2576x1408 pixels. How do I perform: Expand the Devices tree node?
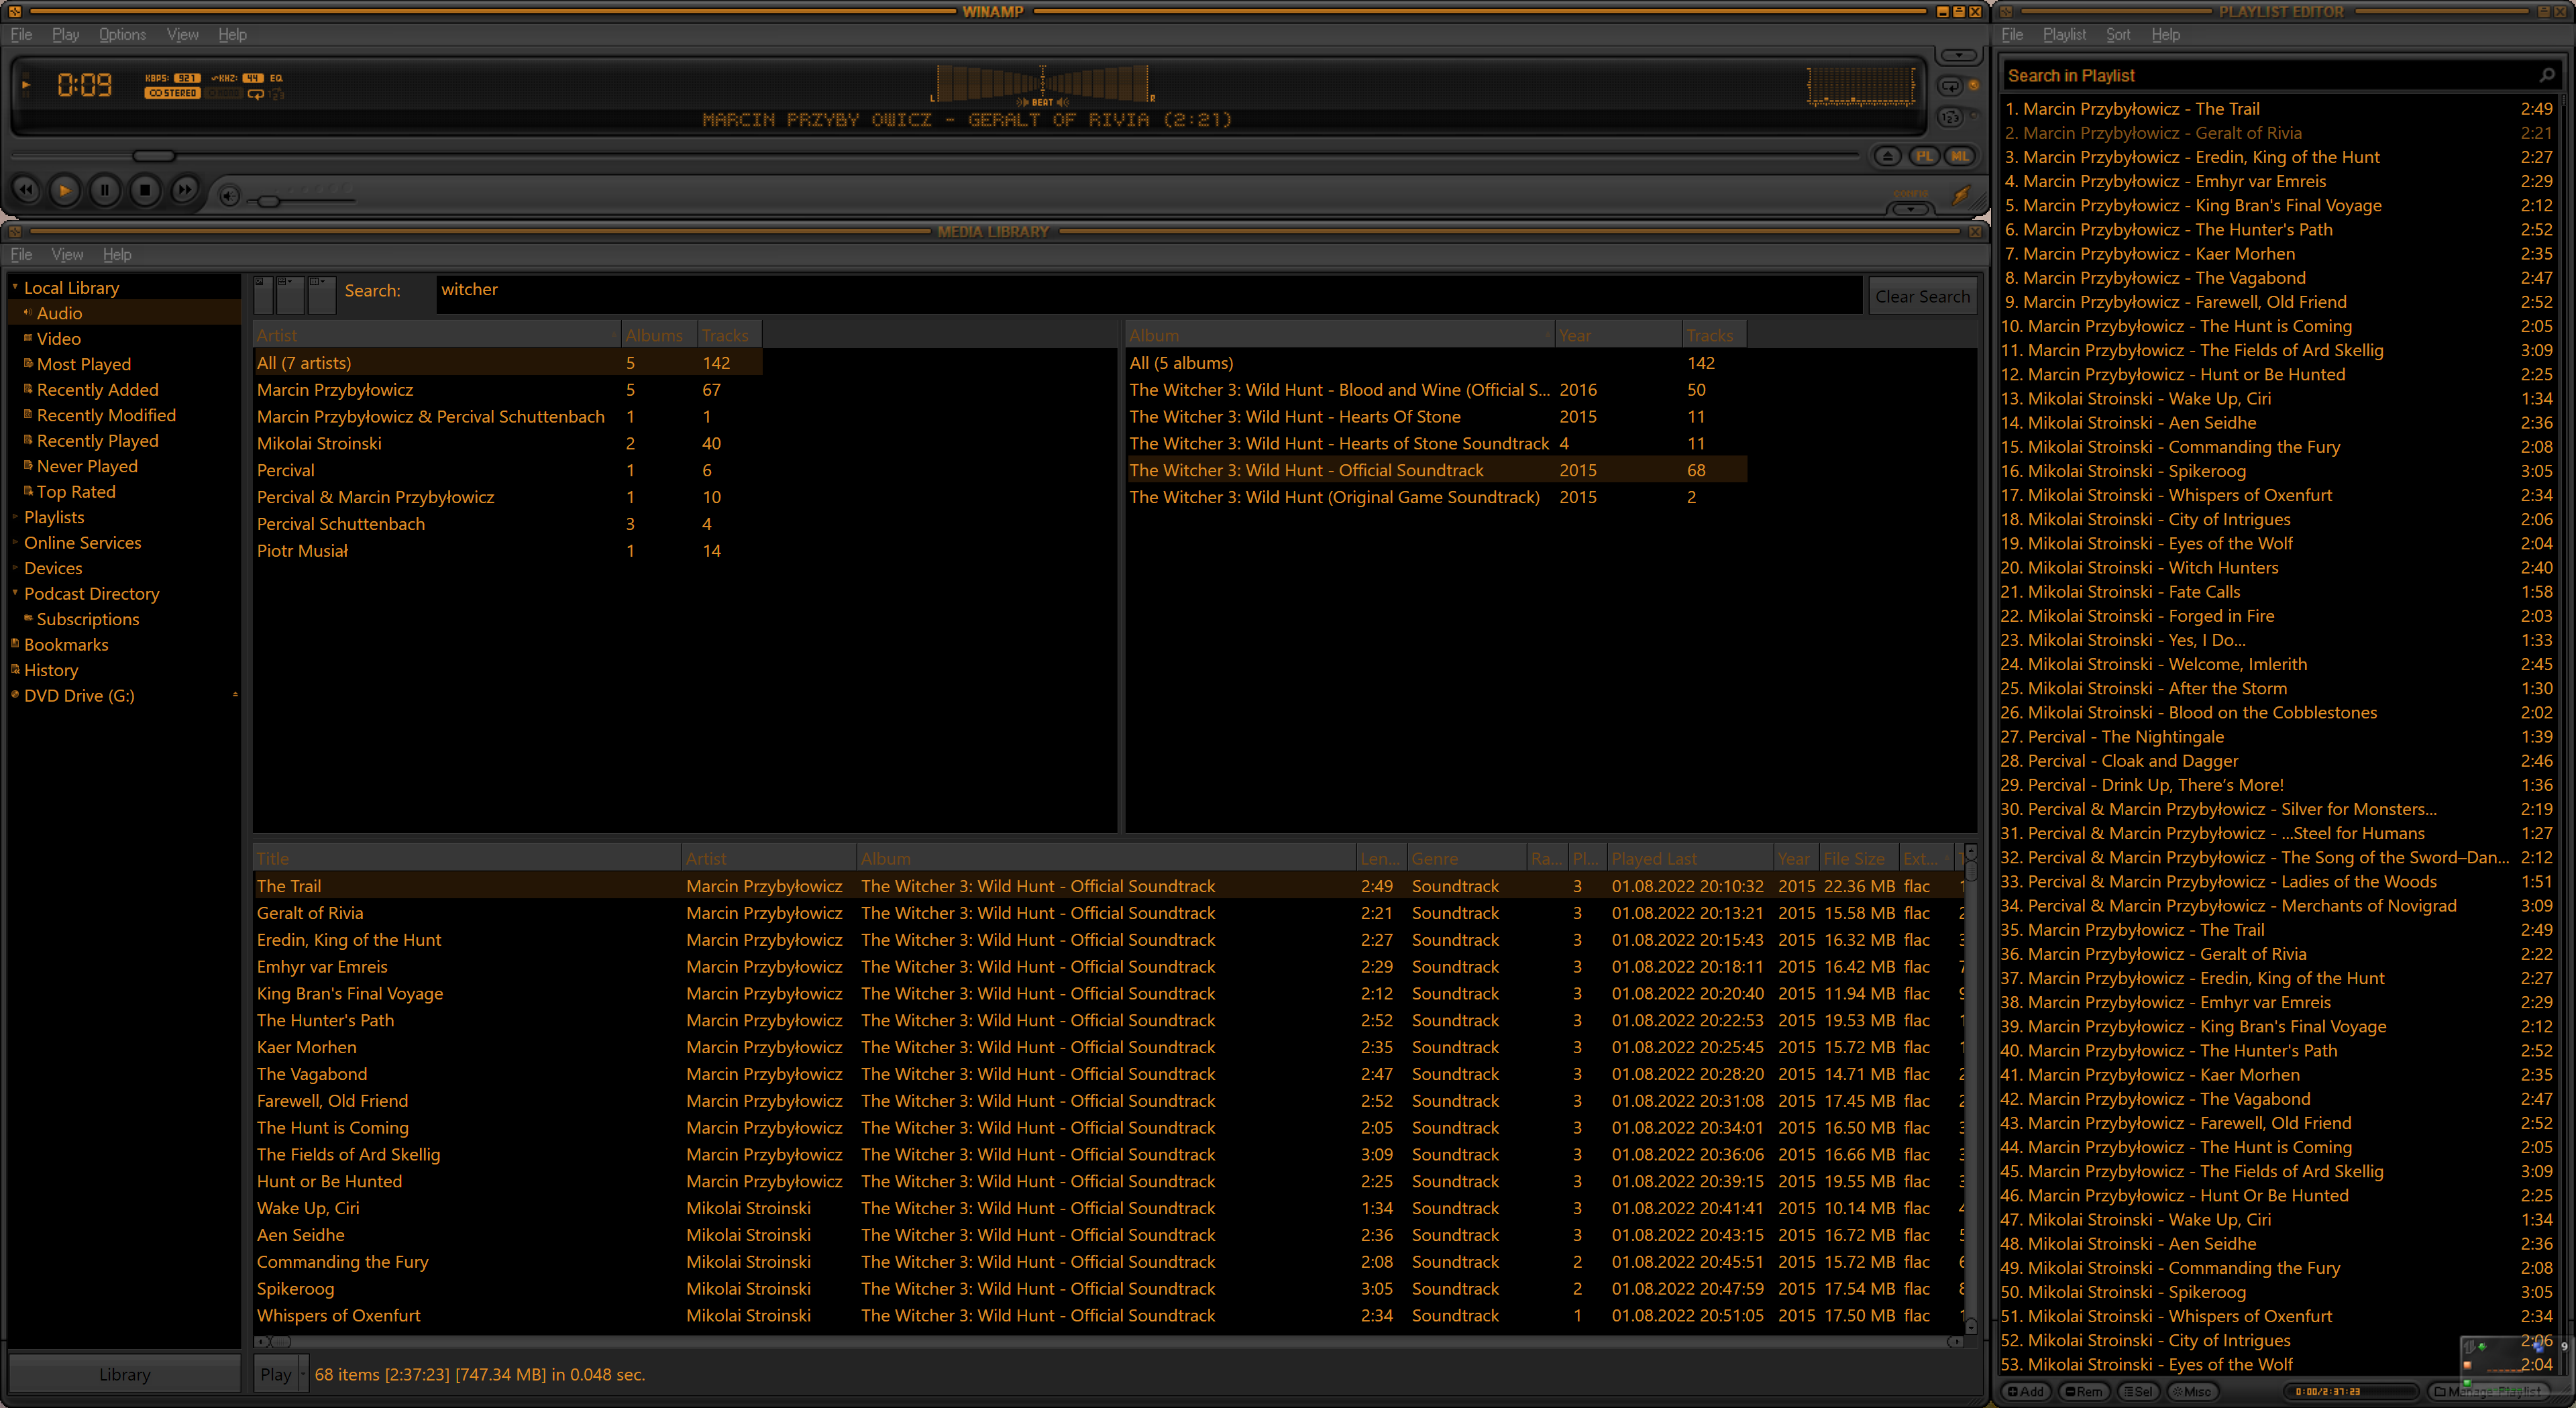coord(15,568)
